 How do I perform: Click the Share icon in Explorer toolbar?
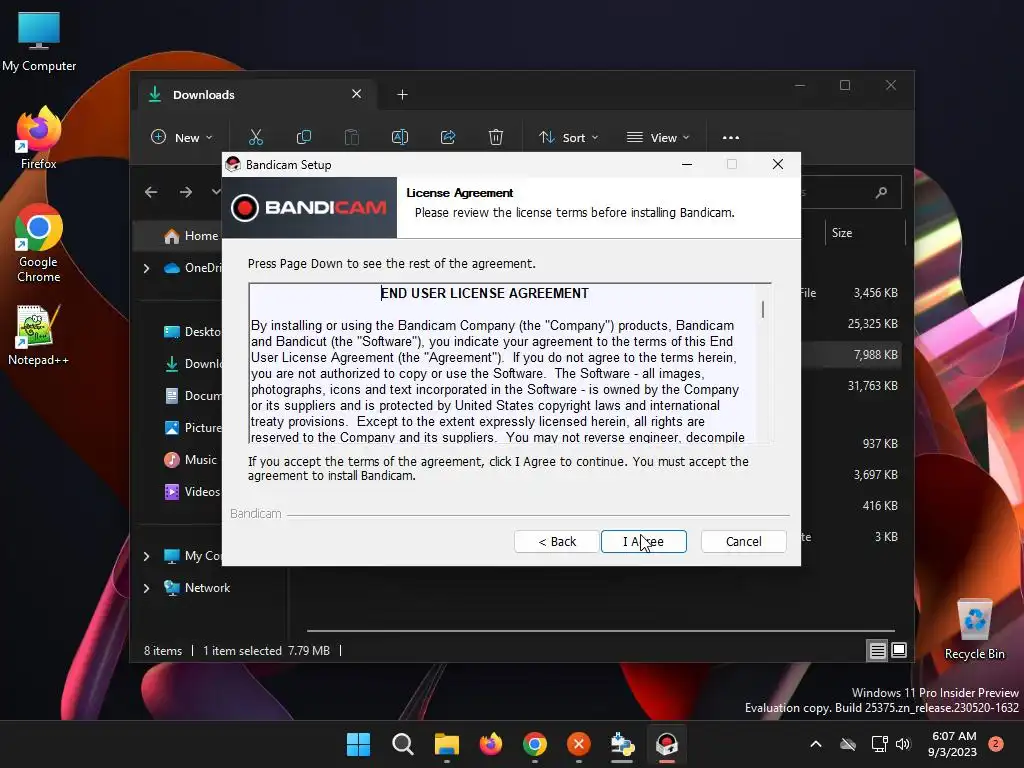(x=448, y=137)
